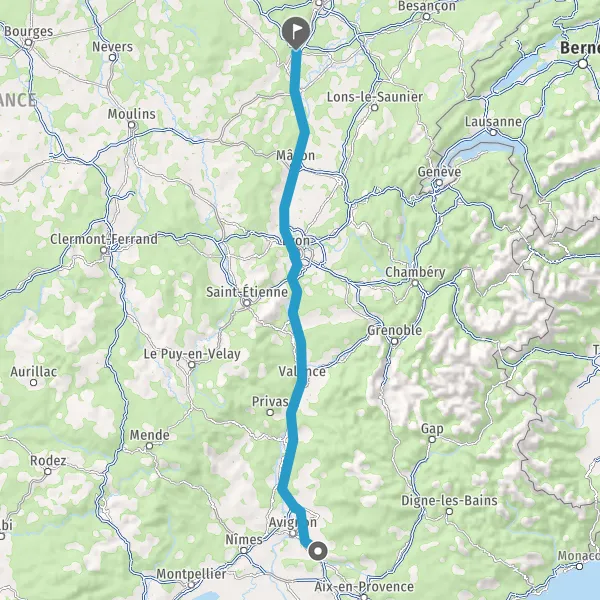
Task: Select the Le Puy-en-Velay label
Action: click(x=192, y=354)
